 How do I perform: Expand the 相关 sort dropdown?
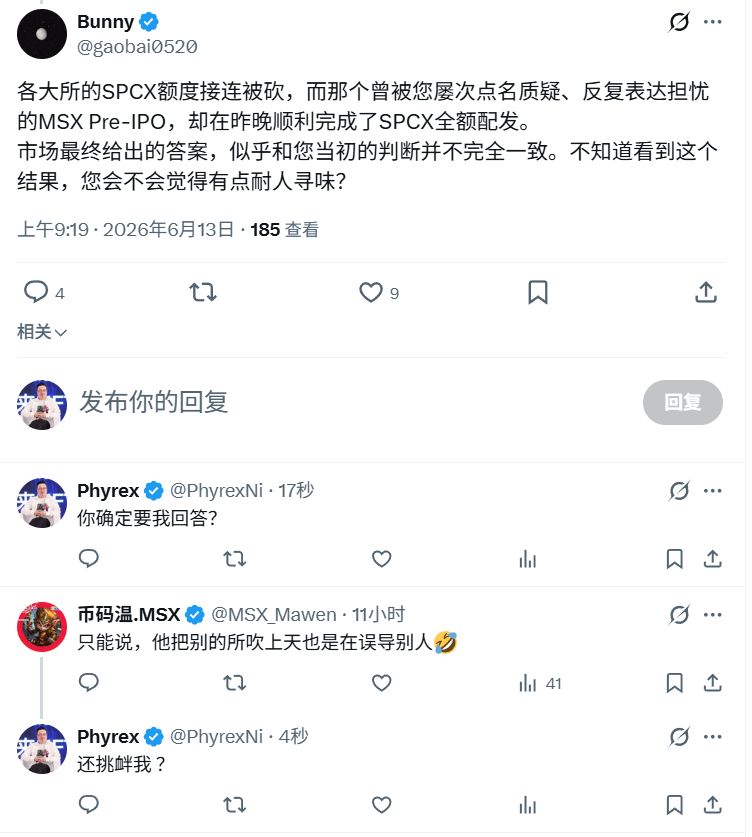tap(42, 332)
